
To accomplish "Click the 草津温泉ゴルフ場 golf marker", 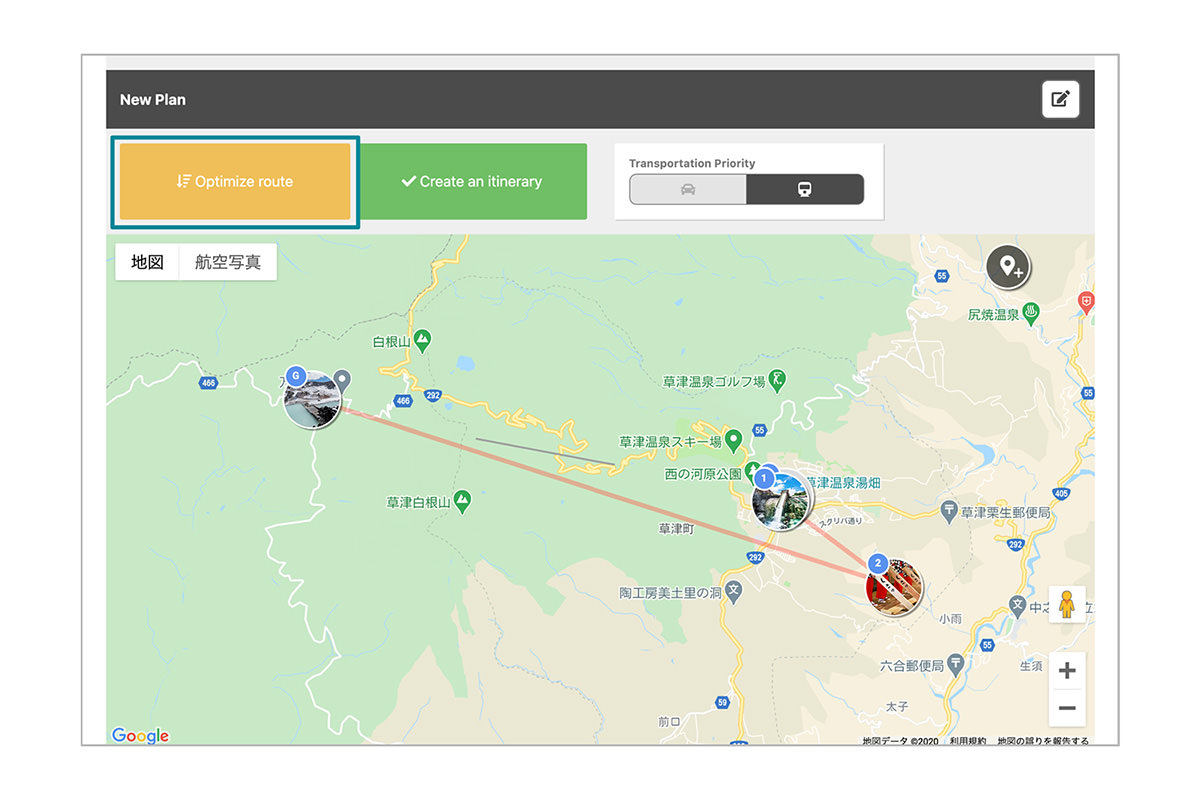I will 779,380.
